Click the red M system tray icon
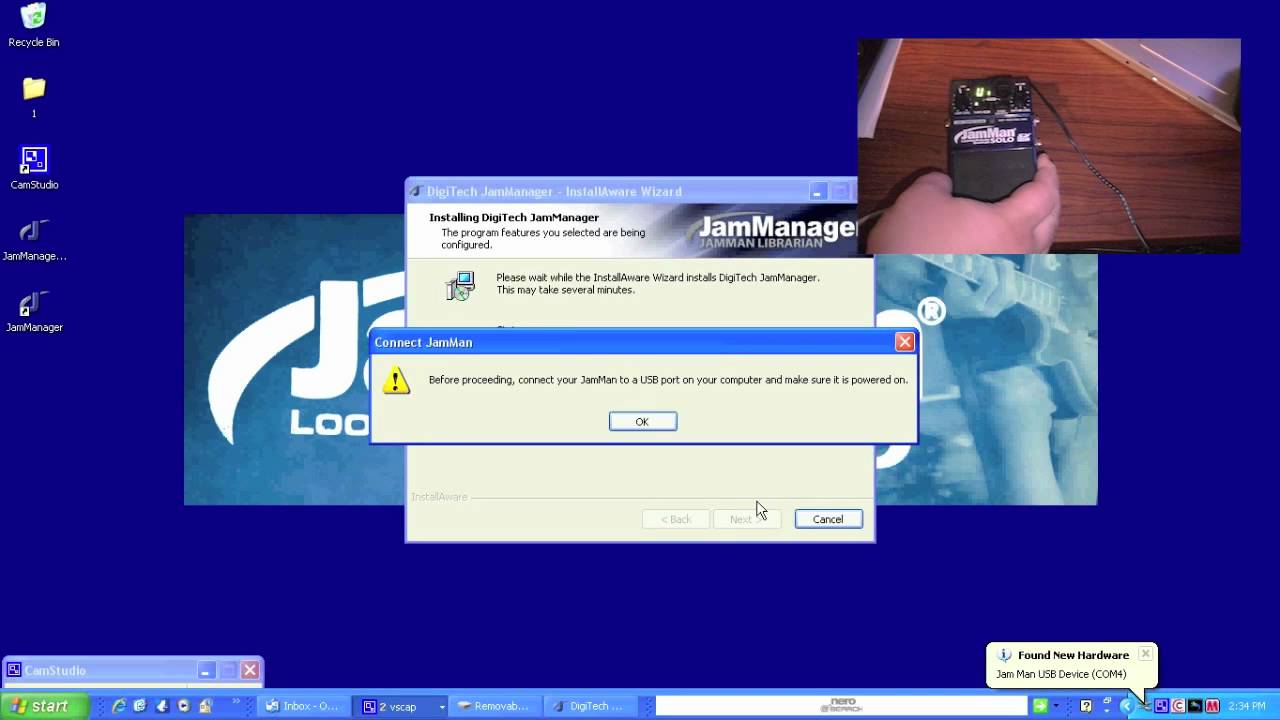 pyautogui.click(x=1212, y=706)
